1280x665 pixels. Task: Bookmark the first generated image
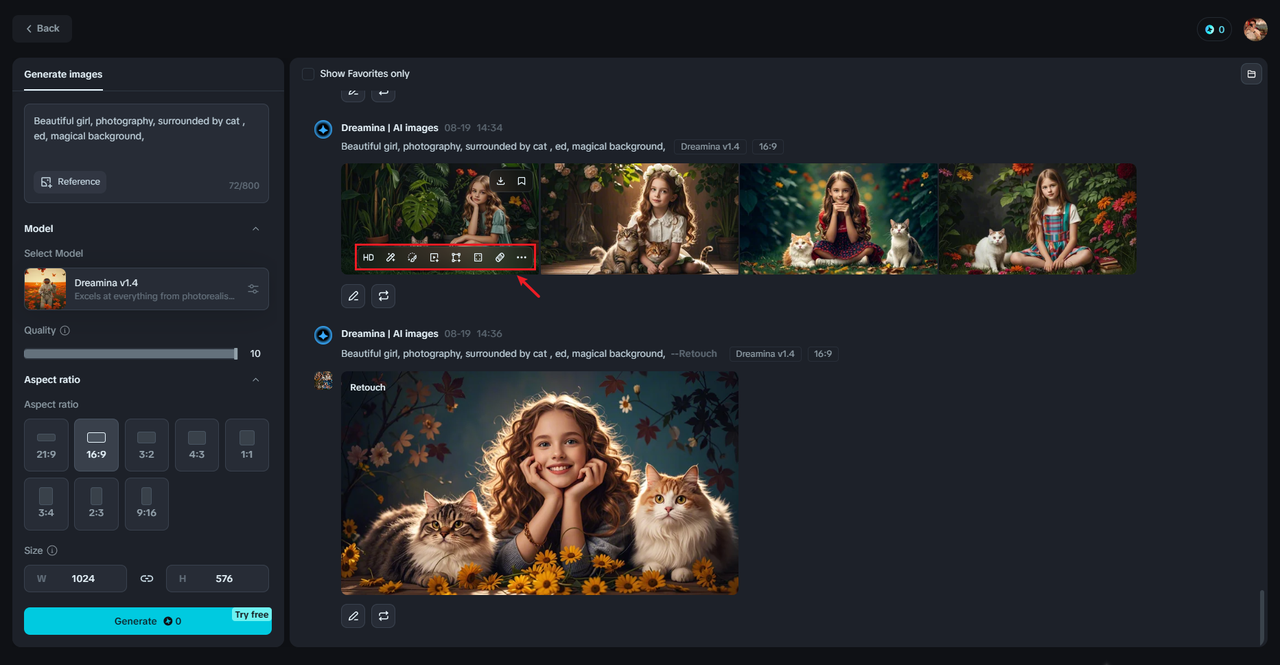[522, 181]
